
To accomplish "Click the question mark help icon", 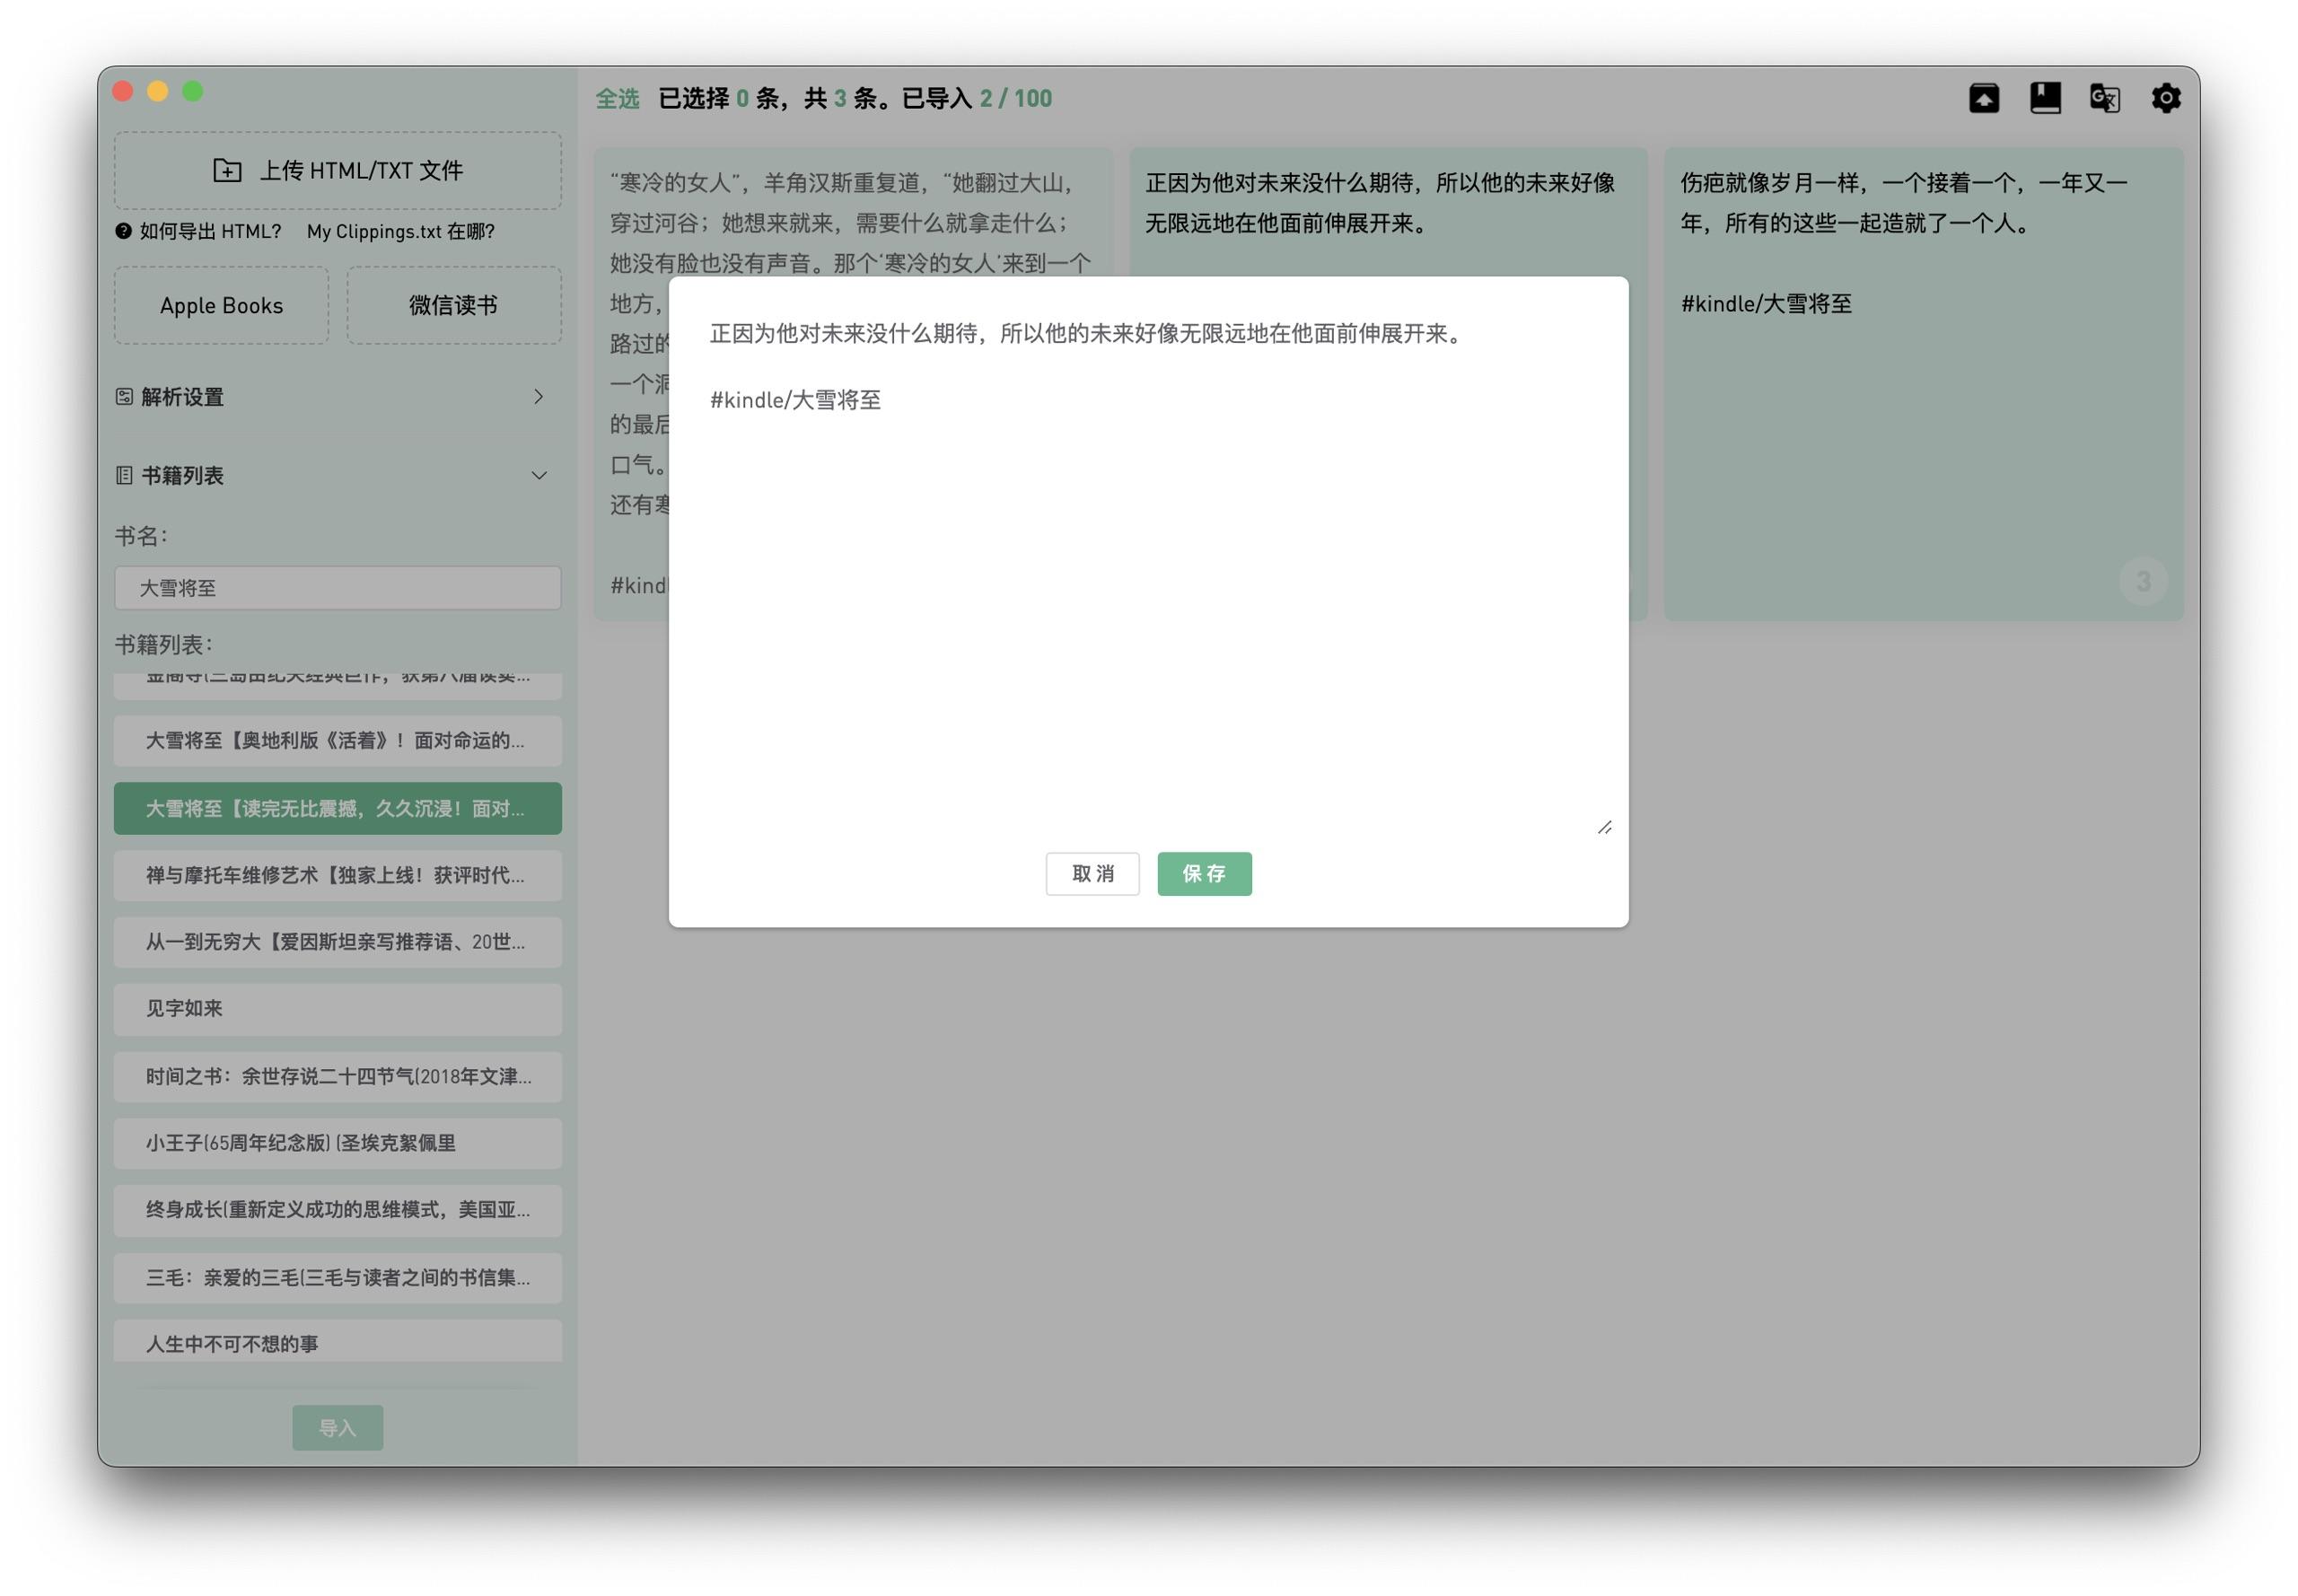I will coord(123,231).
